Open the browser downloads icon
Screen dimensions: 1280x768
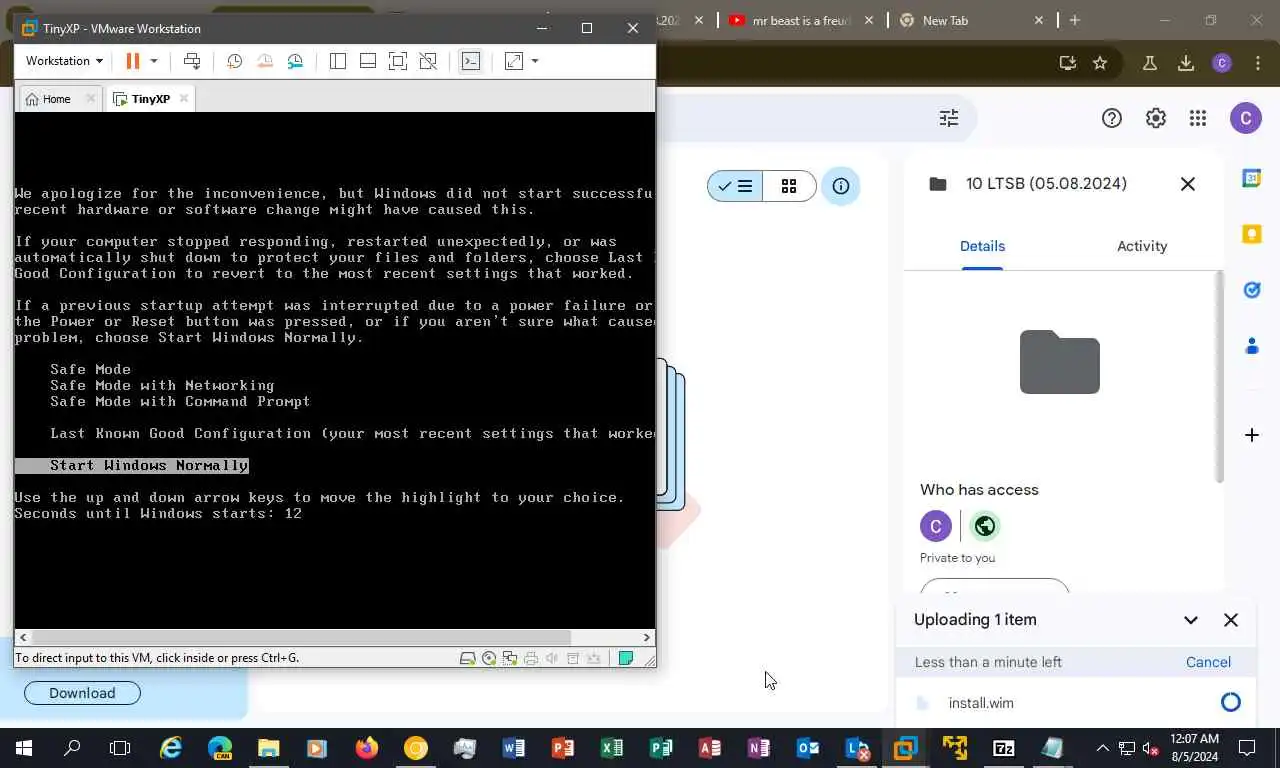[x=1186, y=63]
